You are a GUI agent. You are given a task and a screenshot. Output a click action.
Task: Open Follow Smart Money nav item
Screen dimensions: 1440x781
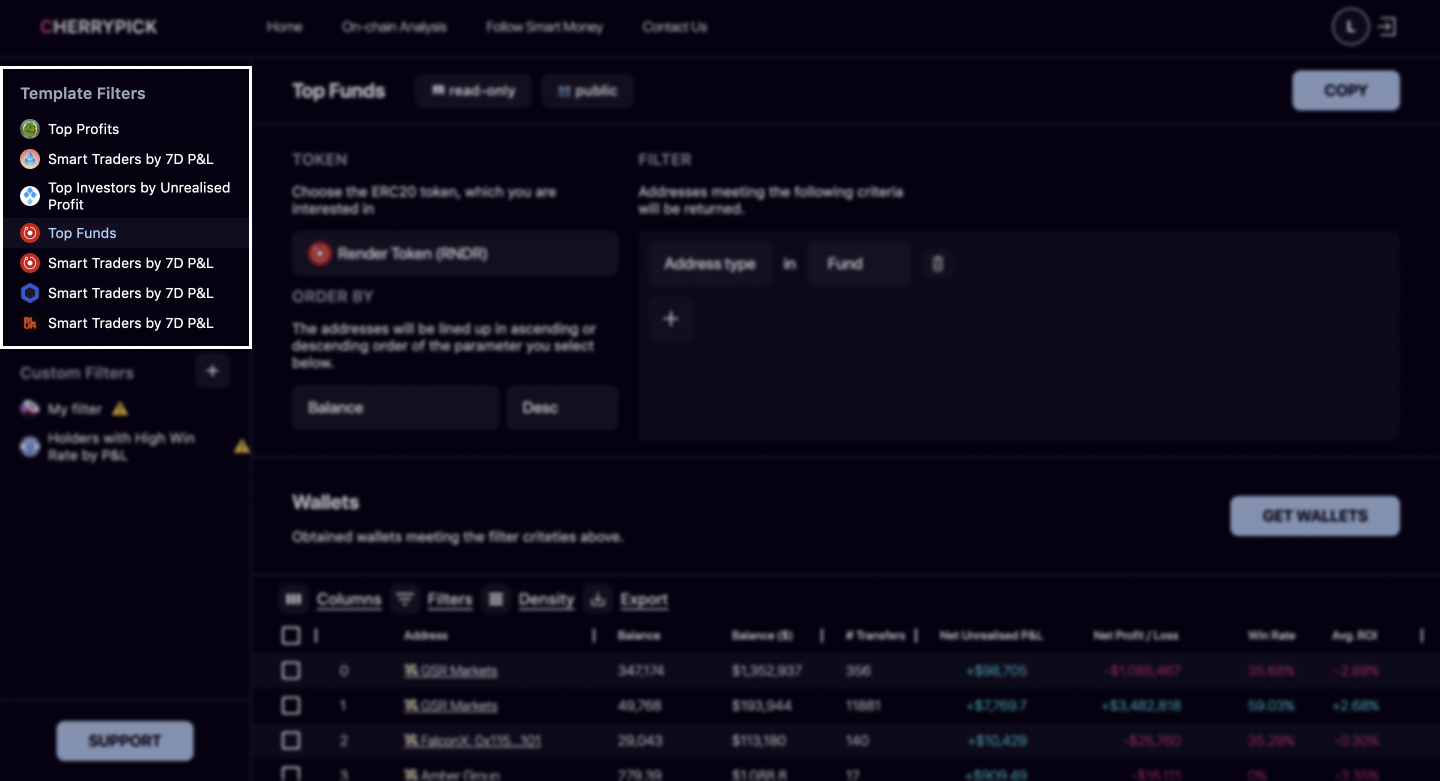click(x=544, y=27)
